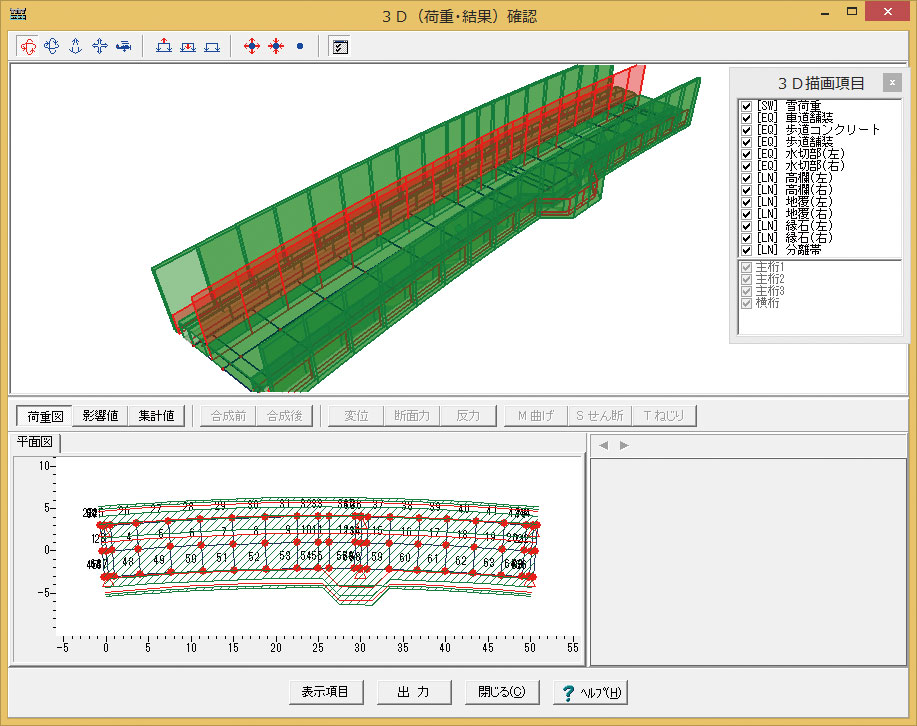Toggle the 3D drawing items checklist icon

pos(340,46)
